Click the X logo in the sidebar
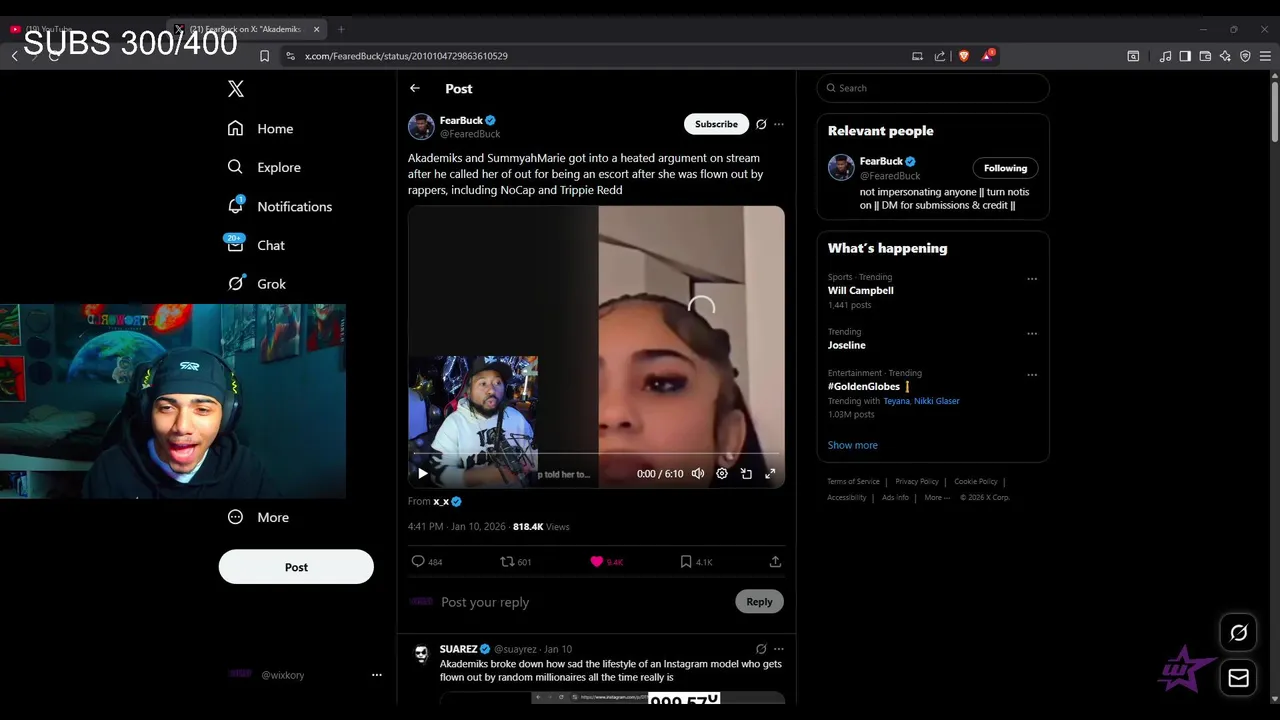Image resolution: width=1280 pixels, height=720 pixels. pyautogui.click(x=236, y=89)
